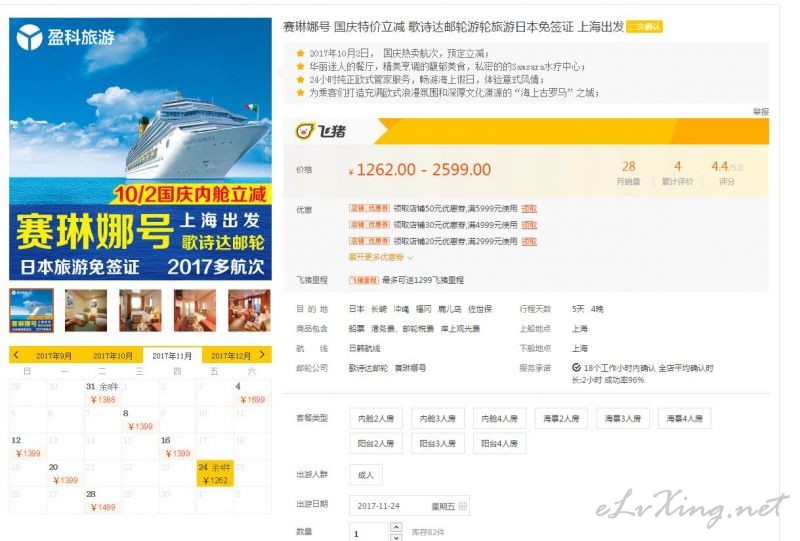Viewport: 800px width, 541px height.
Task: Select the second cabin photo thumbnail
Action: tap(86, 311)
